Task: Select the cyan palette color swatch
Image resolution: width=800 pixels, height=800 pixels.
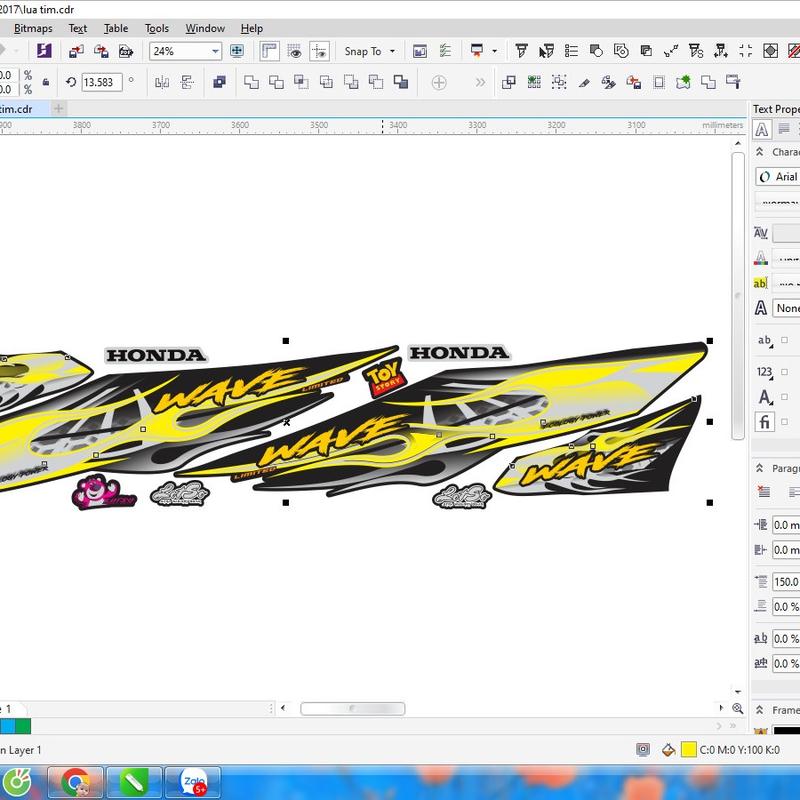Action: (8, 726)
